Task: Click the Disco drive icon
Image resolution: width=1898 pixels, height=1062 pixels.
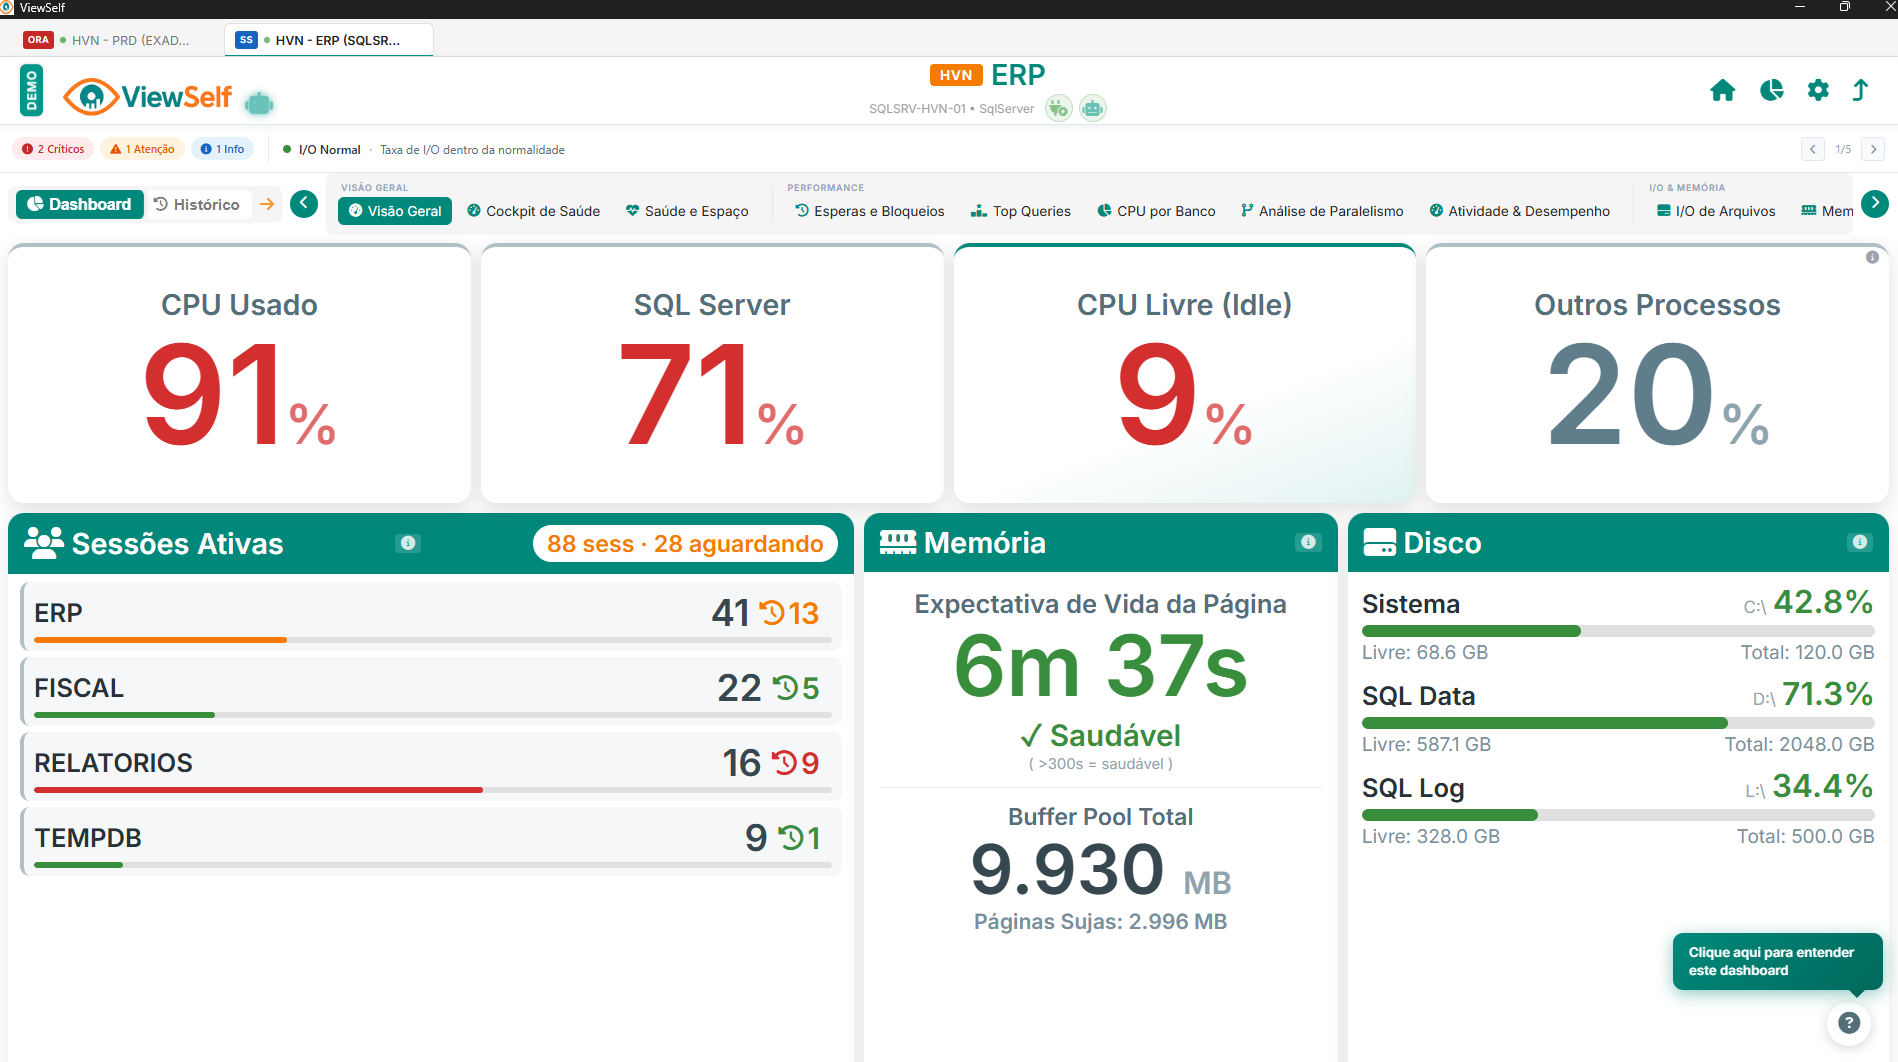Action: (1380, 542)
